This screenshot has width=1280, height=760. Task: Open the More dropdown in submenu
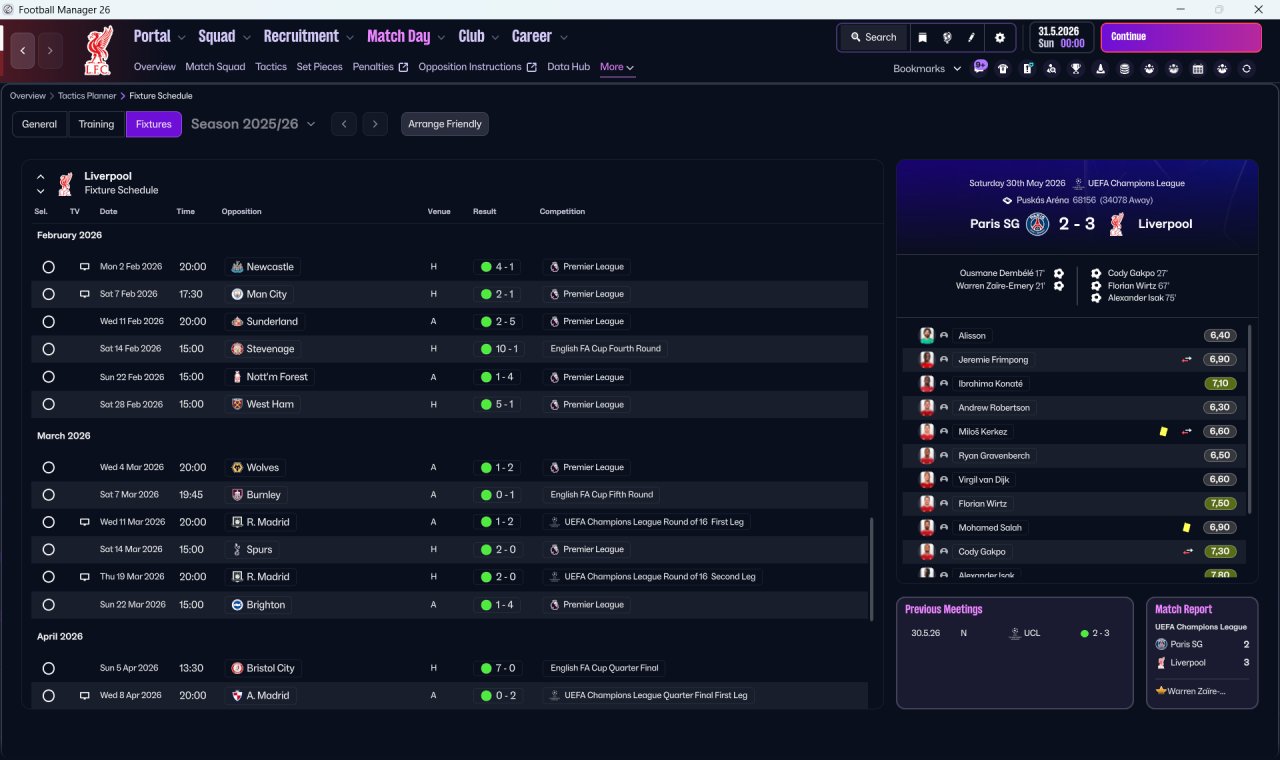(x=617, y=67)
